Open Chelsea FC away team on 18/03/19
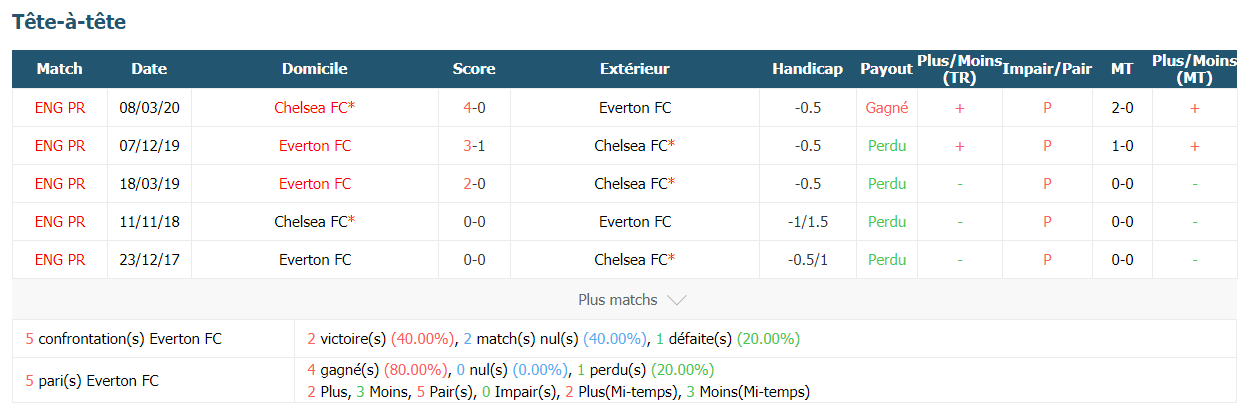Screen dimensions: 1249x419 coord(635,184)
